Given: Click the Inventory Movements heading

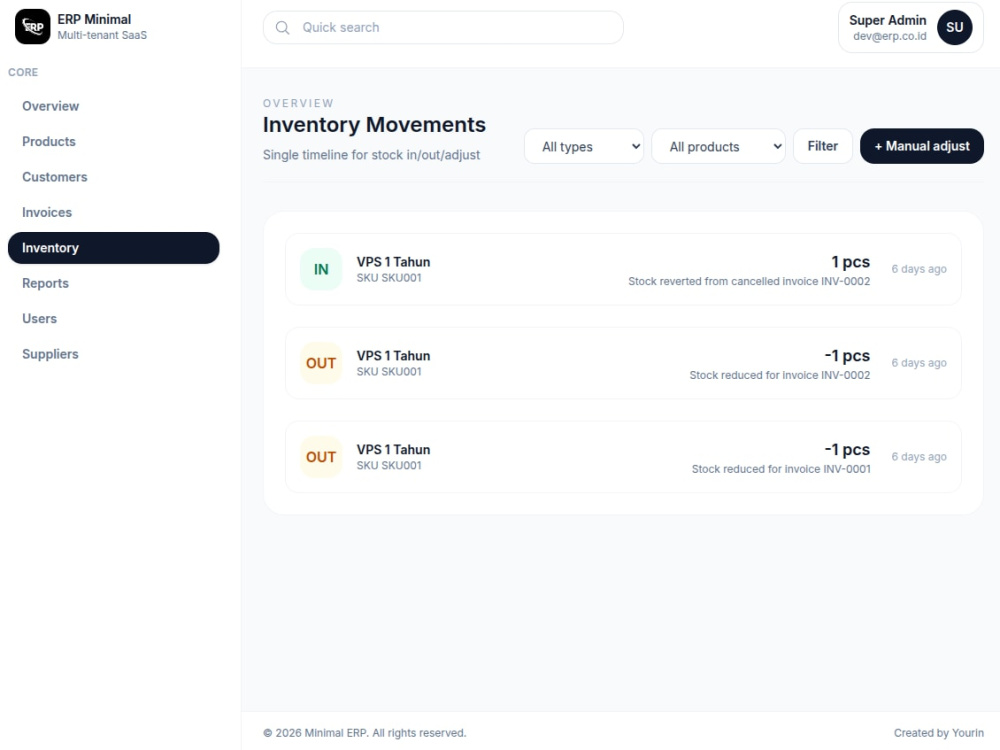Looking at the screenshot, I should [x=374, y=124].
